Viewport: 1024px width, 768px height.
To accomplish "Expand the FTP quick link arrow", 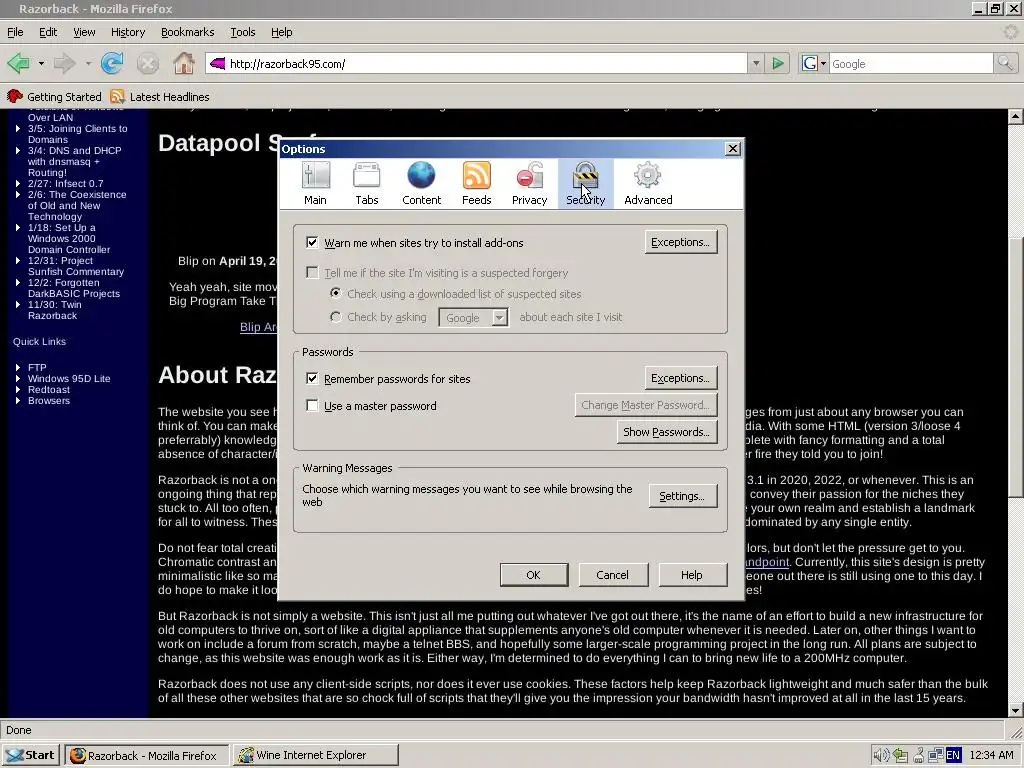I will pos(18,367).
